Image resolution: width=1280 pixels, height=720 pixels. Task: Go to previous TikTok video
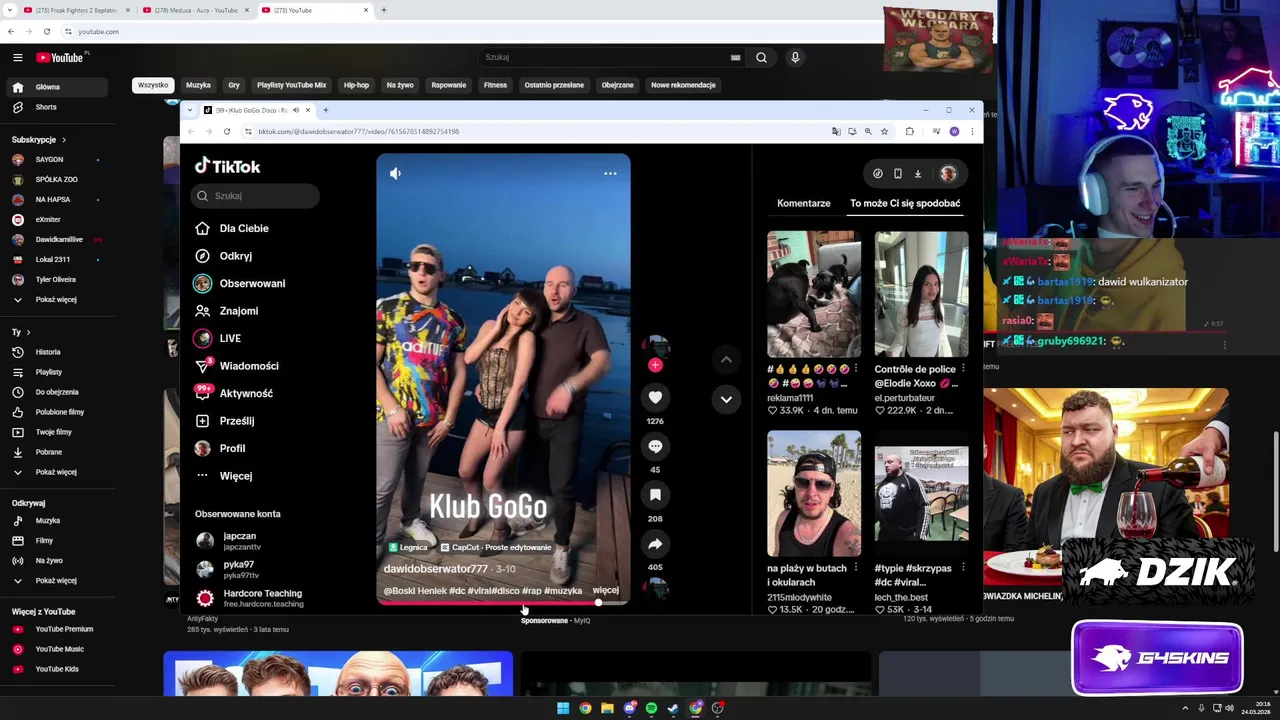[x=726, y=359]
